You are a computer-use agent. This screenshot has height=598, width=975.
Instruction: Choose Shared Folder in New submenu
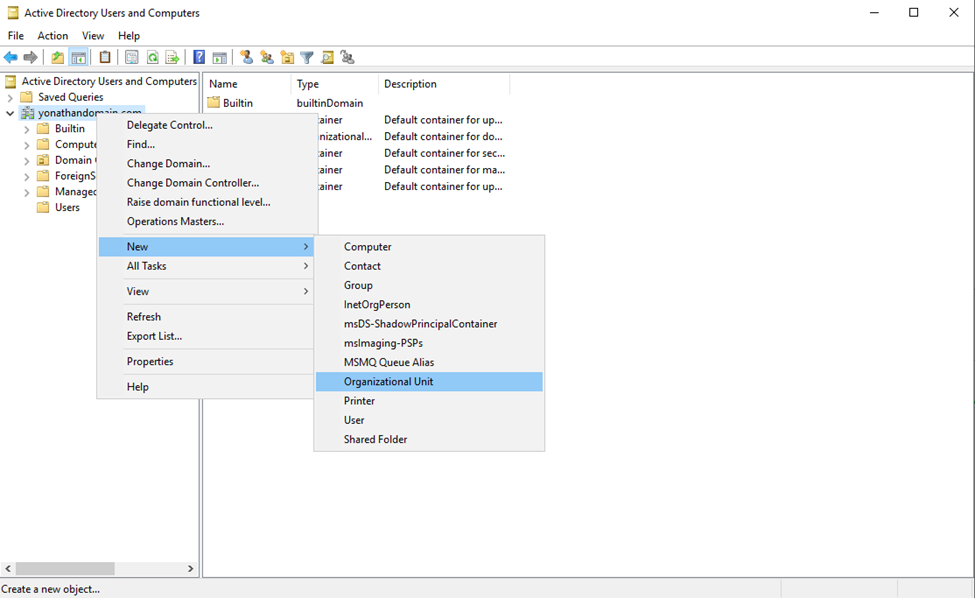coord(429,439)
